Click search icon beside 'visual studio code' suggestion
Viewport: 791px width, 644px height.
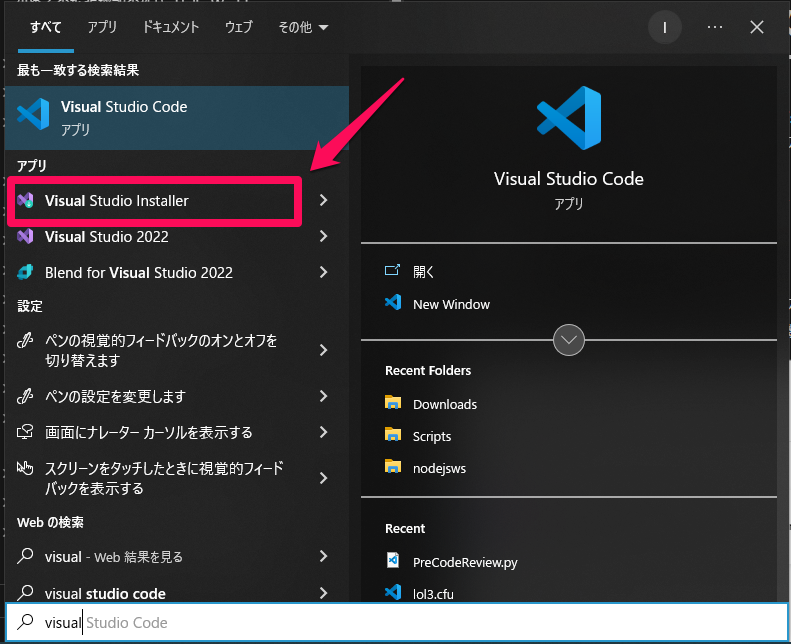25,593
